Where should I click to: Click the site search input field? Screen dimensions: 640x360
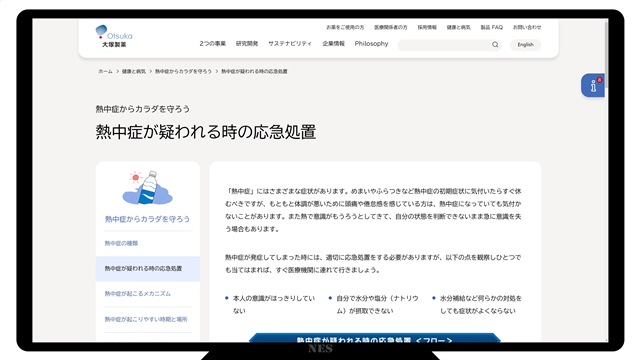[449, 44]
